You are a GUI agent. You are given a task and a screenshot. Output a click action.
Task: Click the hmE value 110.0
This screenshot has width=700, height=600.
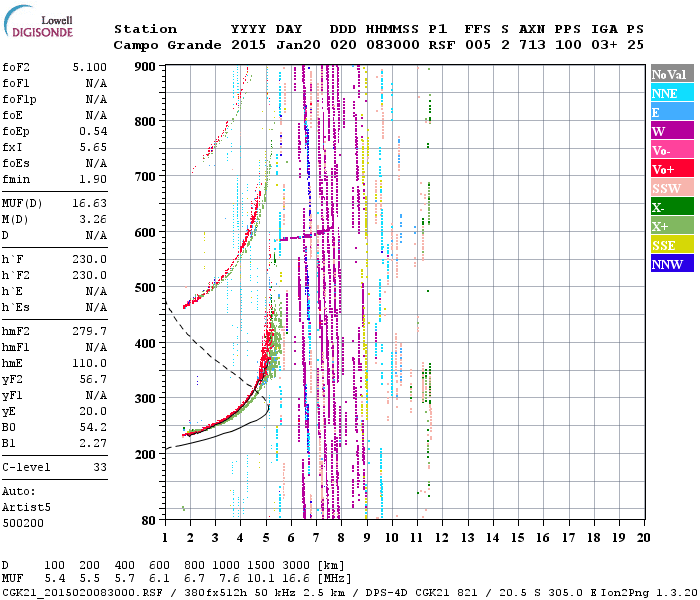(90, 363)
